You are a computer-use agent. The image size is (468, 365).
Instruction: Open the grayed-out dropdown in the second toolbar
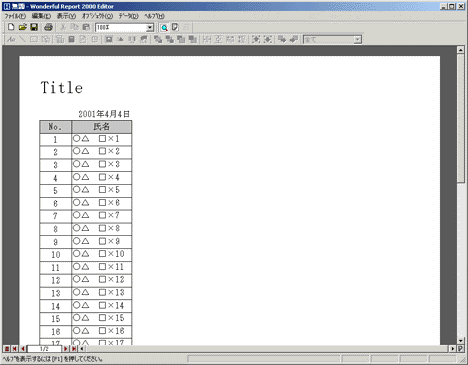[x=357, y=40]
